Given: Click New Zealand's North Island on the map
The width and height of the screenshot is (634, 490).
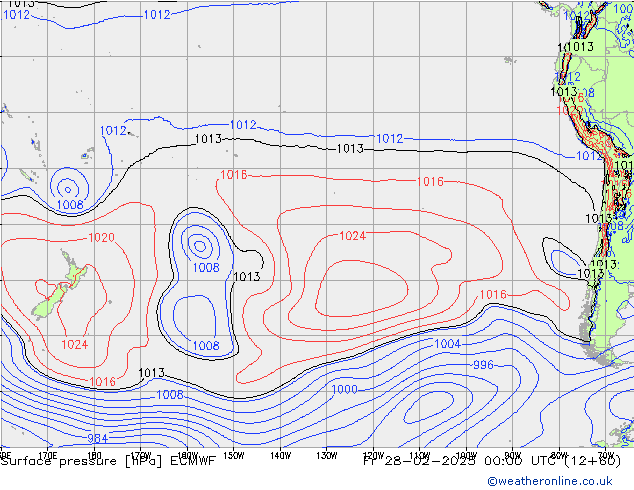Looking at the screenshot, I should (x=73, y=270).
